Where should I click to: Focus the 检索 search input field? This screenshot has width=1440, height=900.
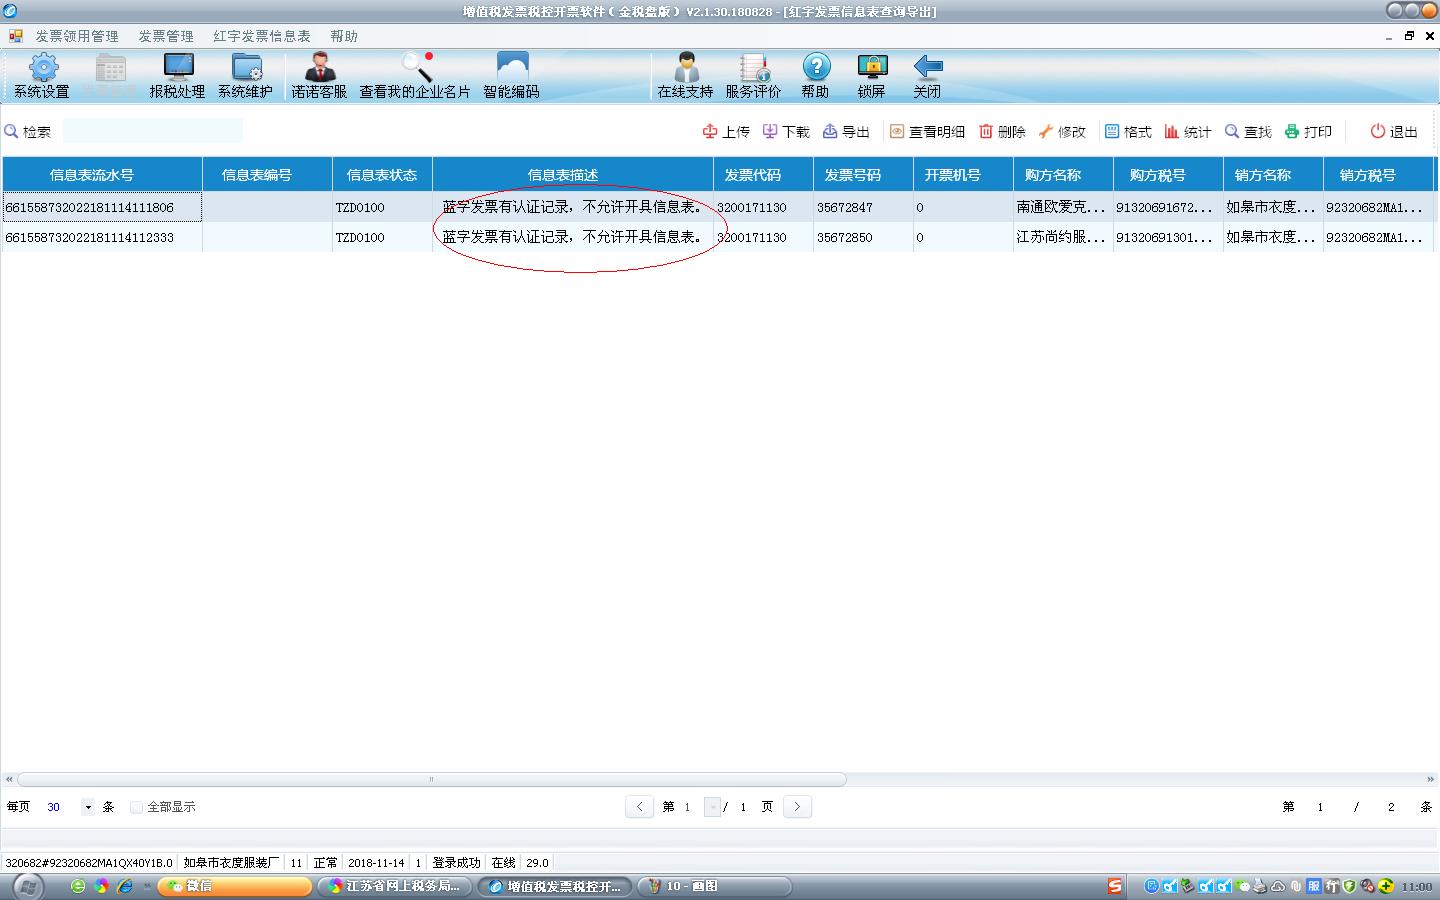pyautogui.click(x=152, y=131)
